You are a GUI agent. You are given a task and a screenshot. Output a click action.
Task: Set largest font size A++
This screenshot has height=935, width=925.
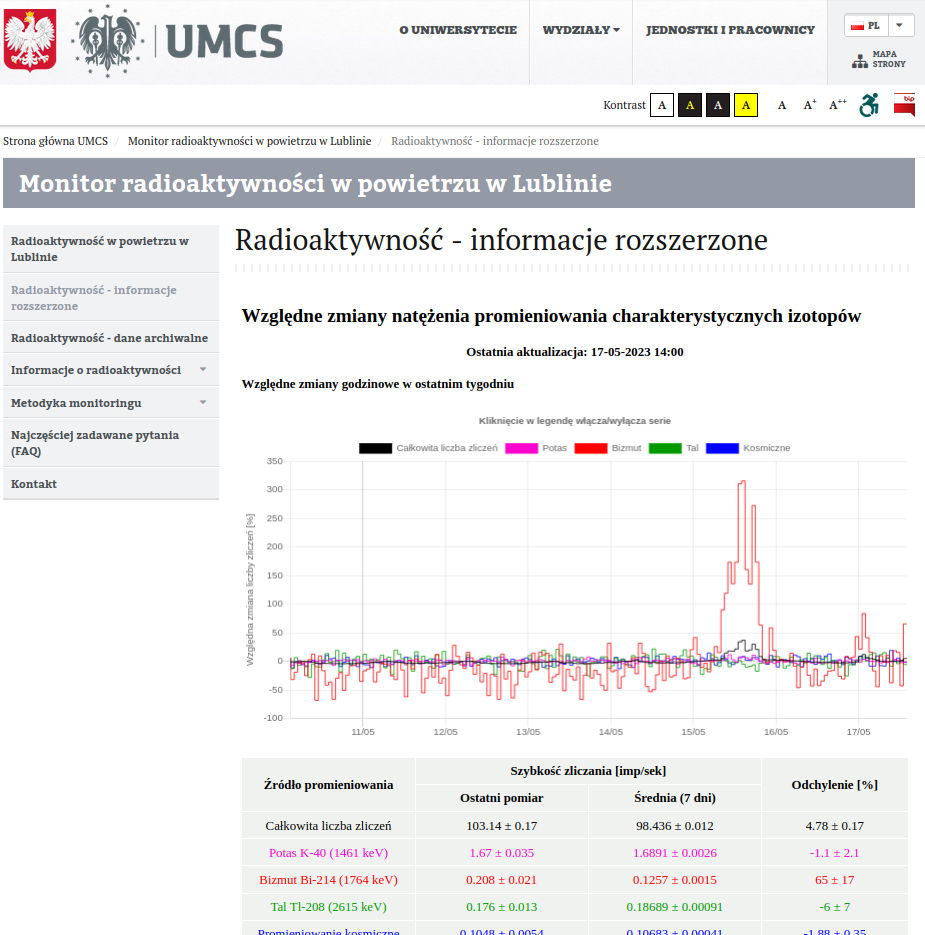pyautogui.click(x=838, y=105)
